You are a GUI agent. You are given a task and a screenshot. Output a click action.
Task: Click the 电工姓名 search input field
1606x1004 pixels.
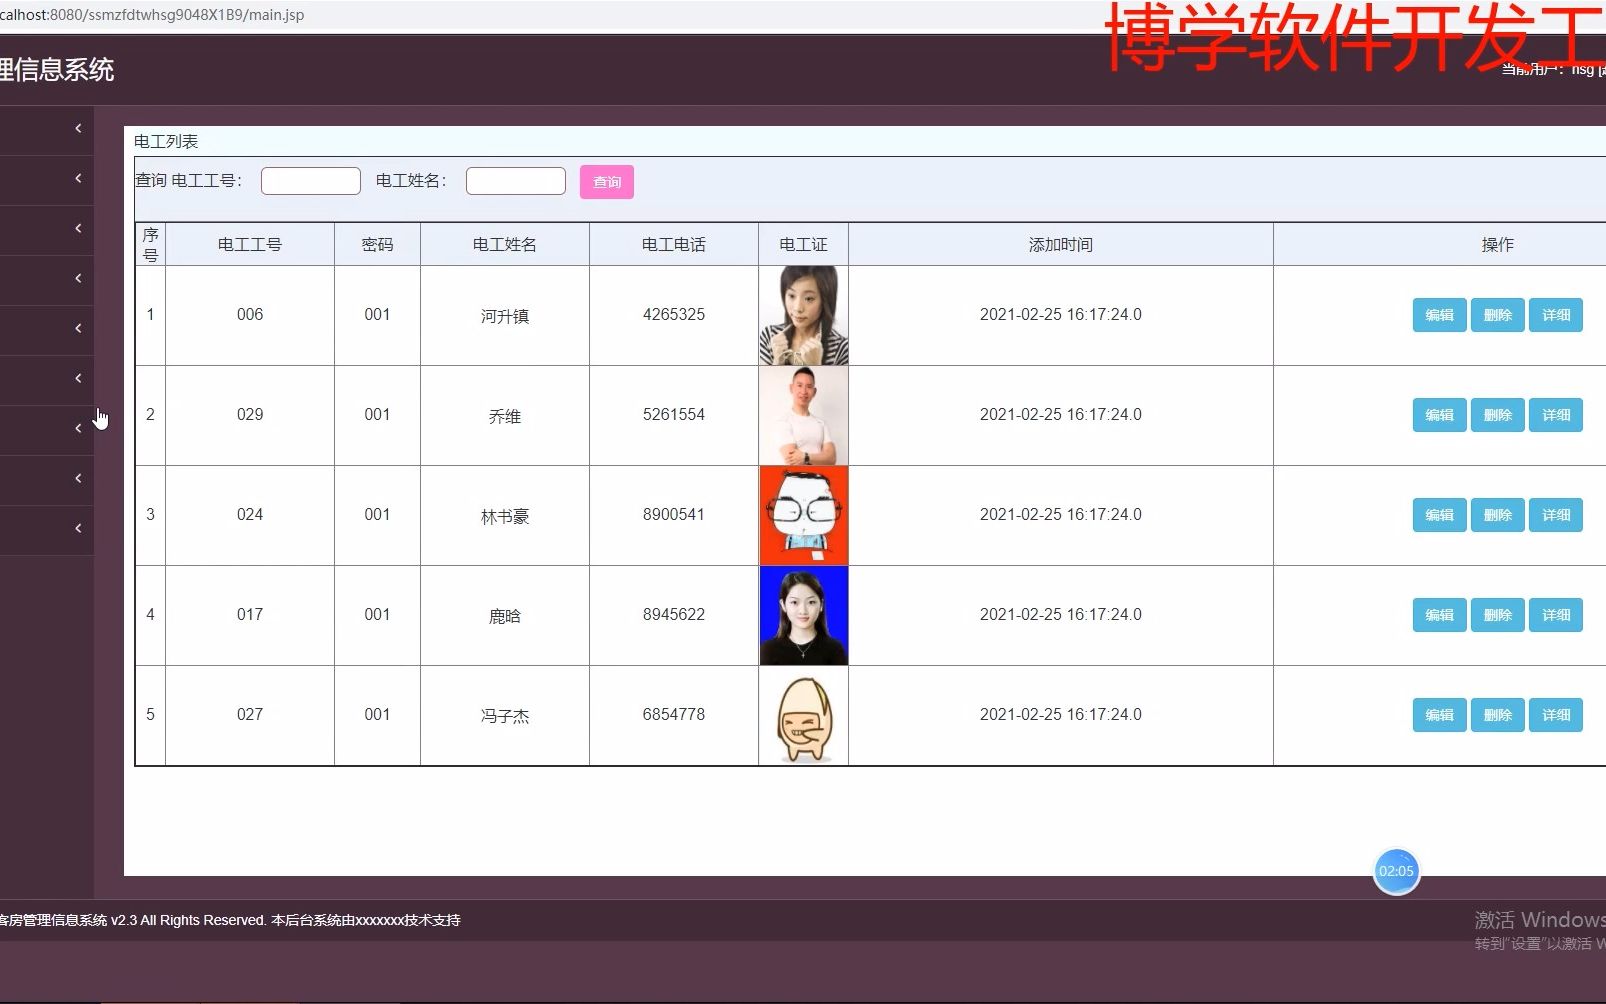click(516, 181)
